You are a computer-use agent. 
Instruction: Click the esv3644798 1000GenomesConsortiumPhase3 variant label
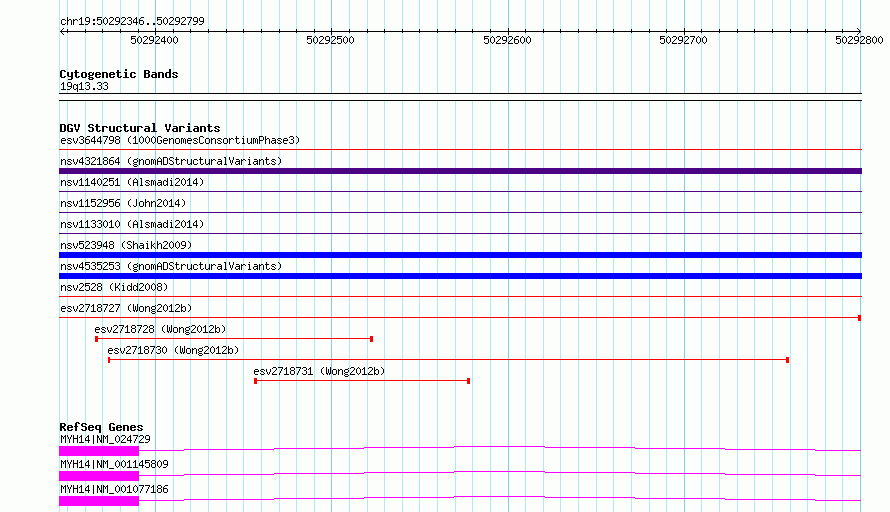[180, 140]
